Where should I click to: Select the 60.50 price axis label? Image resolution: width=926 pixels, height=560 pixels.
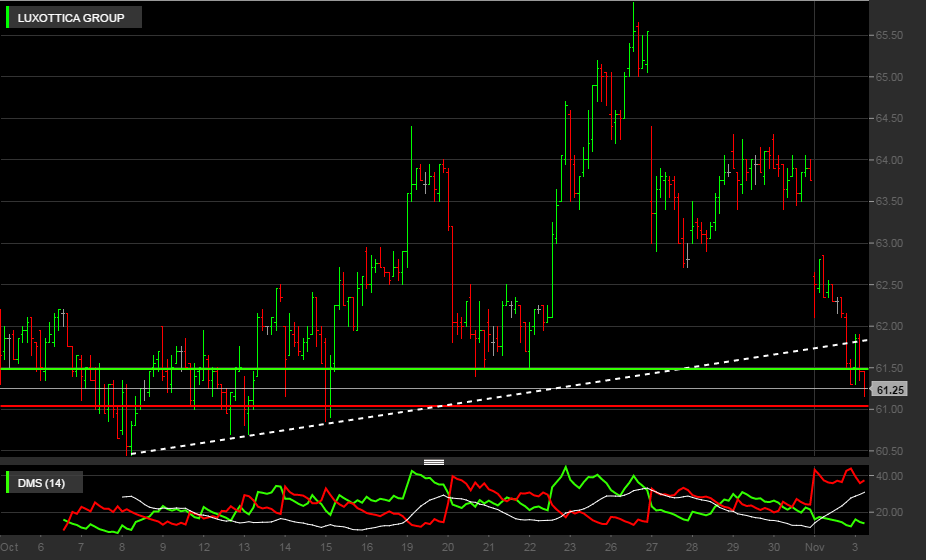tap(889, 451)
